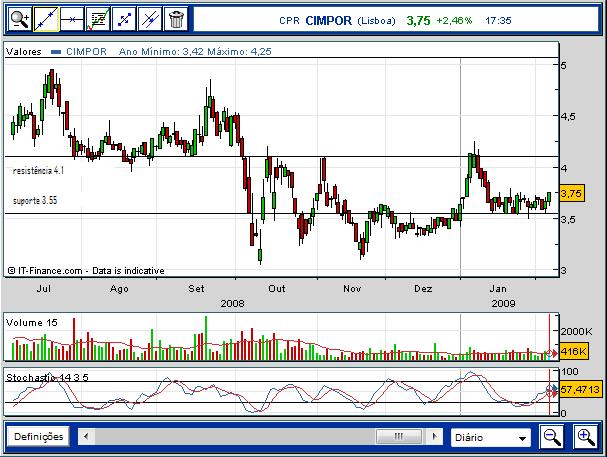Screen dimensions: 607x457
Task: Click the trash can delete icon
Action: 176,19
